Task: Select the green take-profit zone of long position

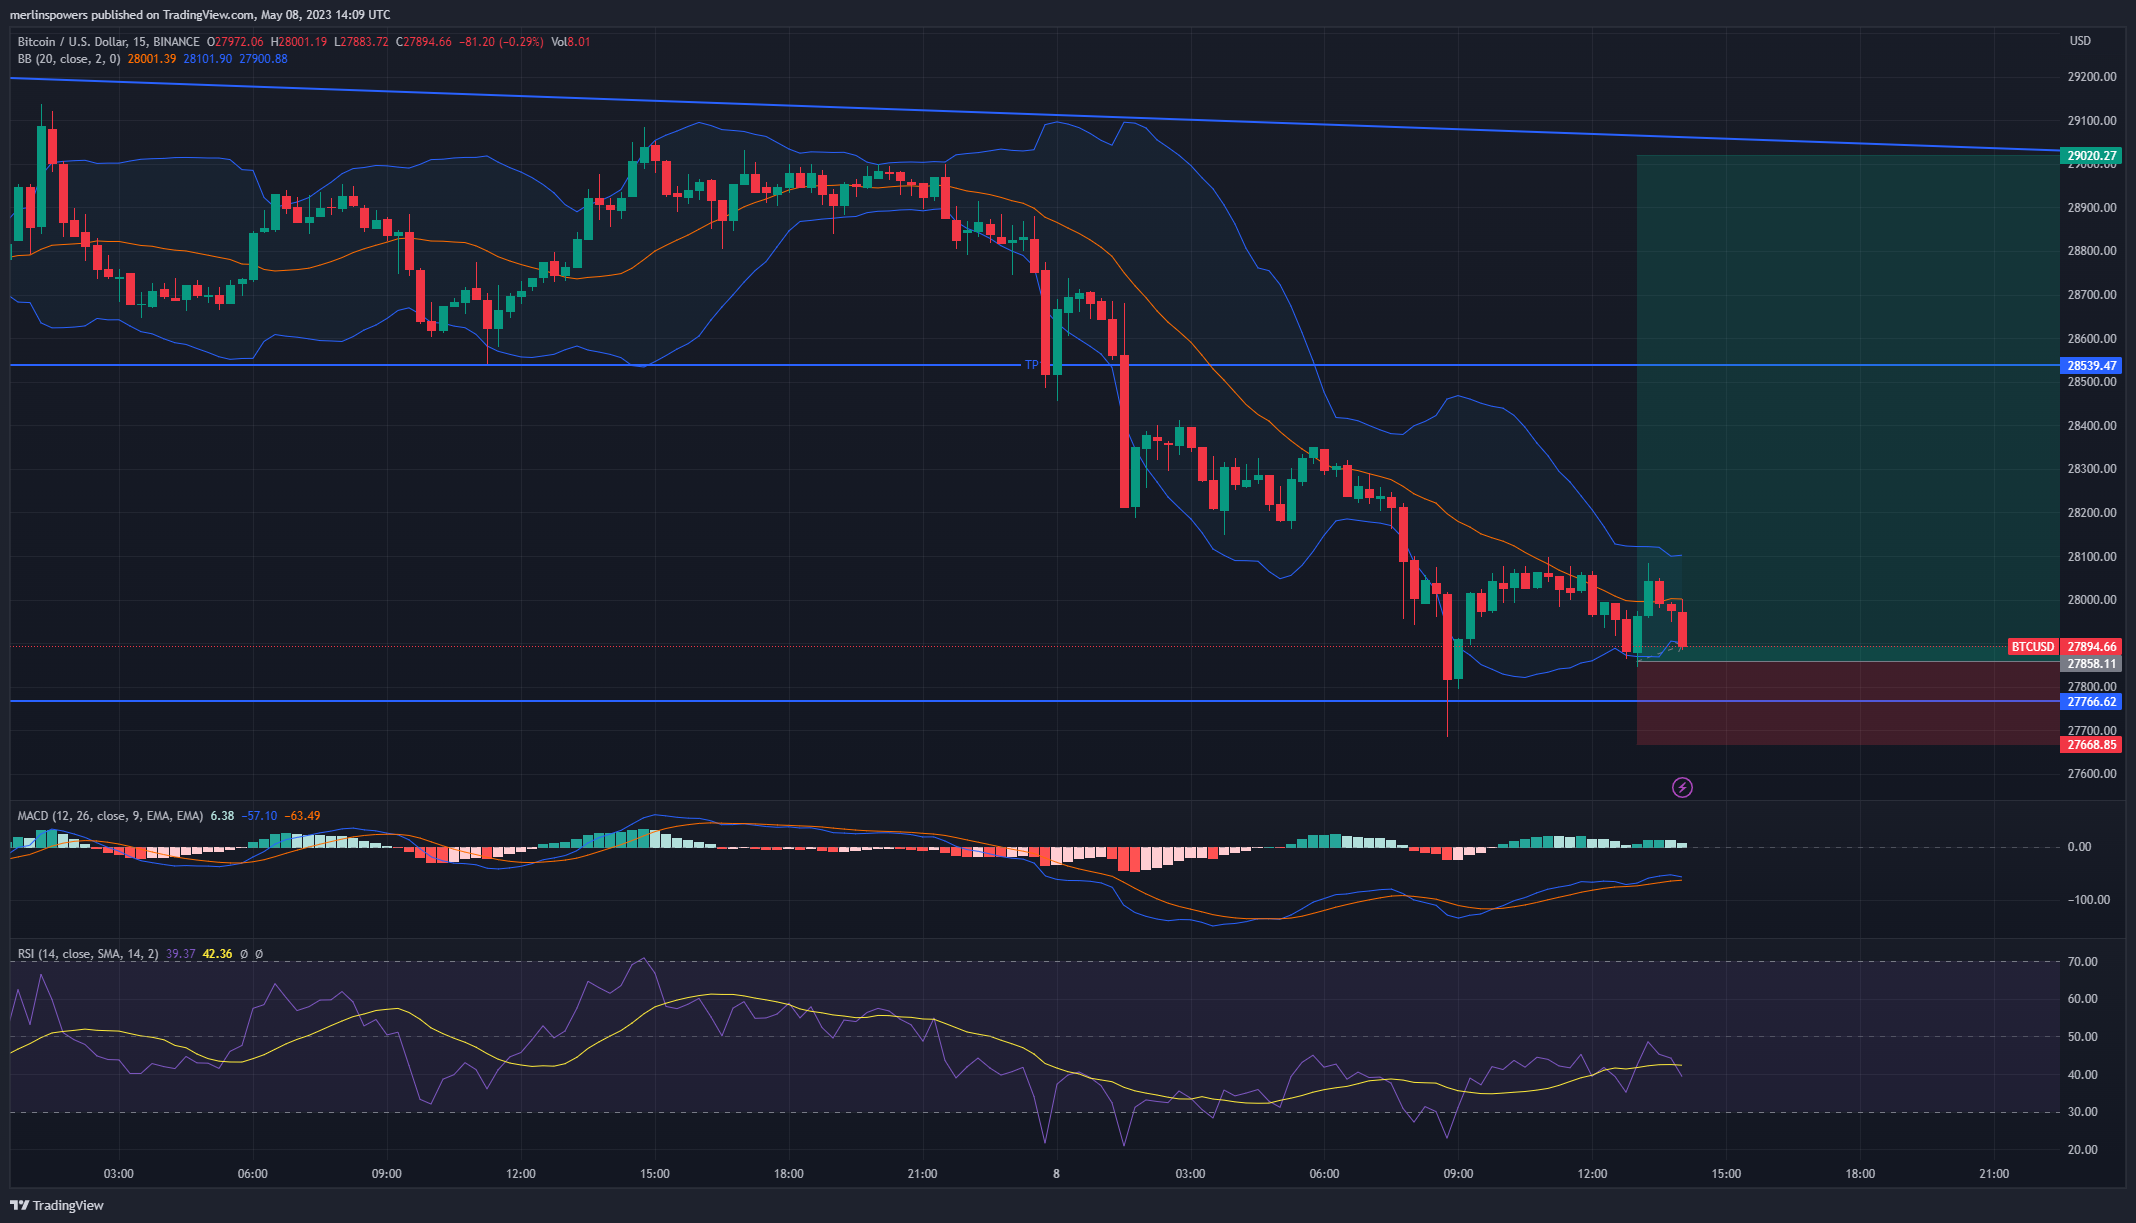Action: (1848, 408)
